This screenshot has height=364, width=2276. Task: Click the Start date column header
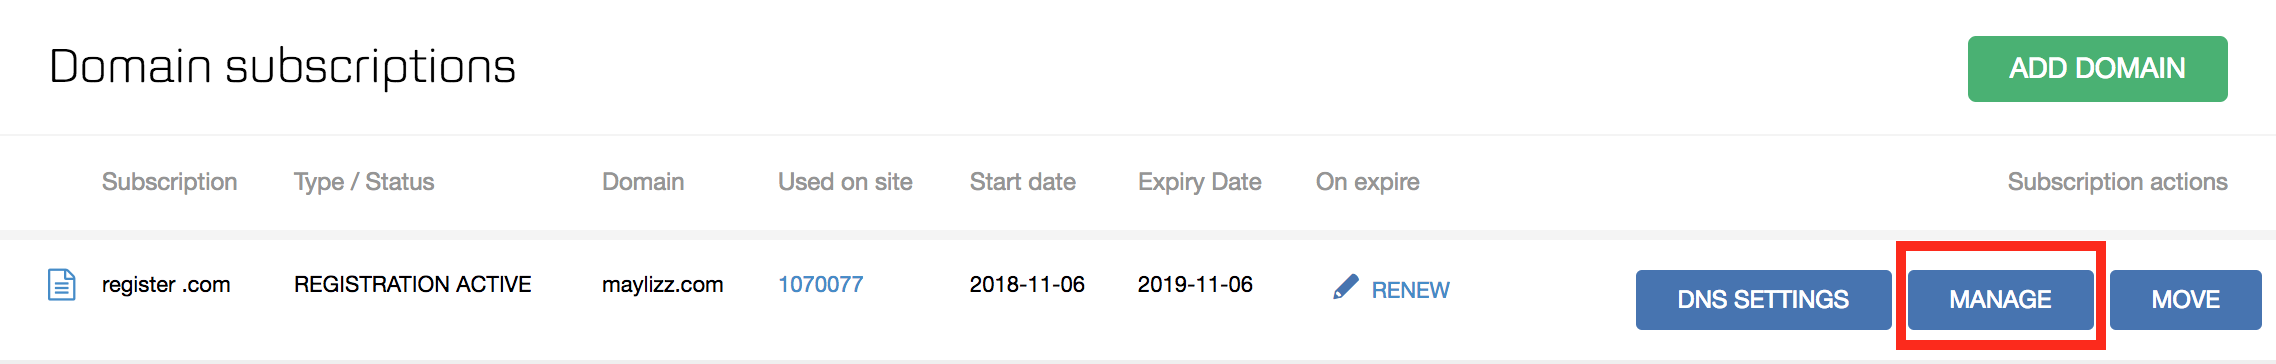coord(1022,182)
